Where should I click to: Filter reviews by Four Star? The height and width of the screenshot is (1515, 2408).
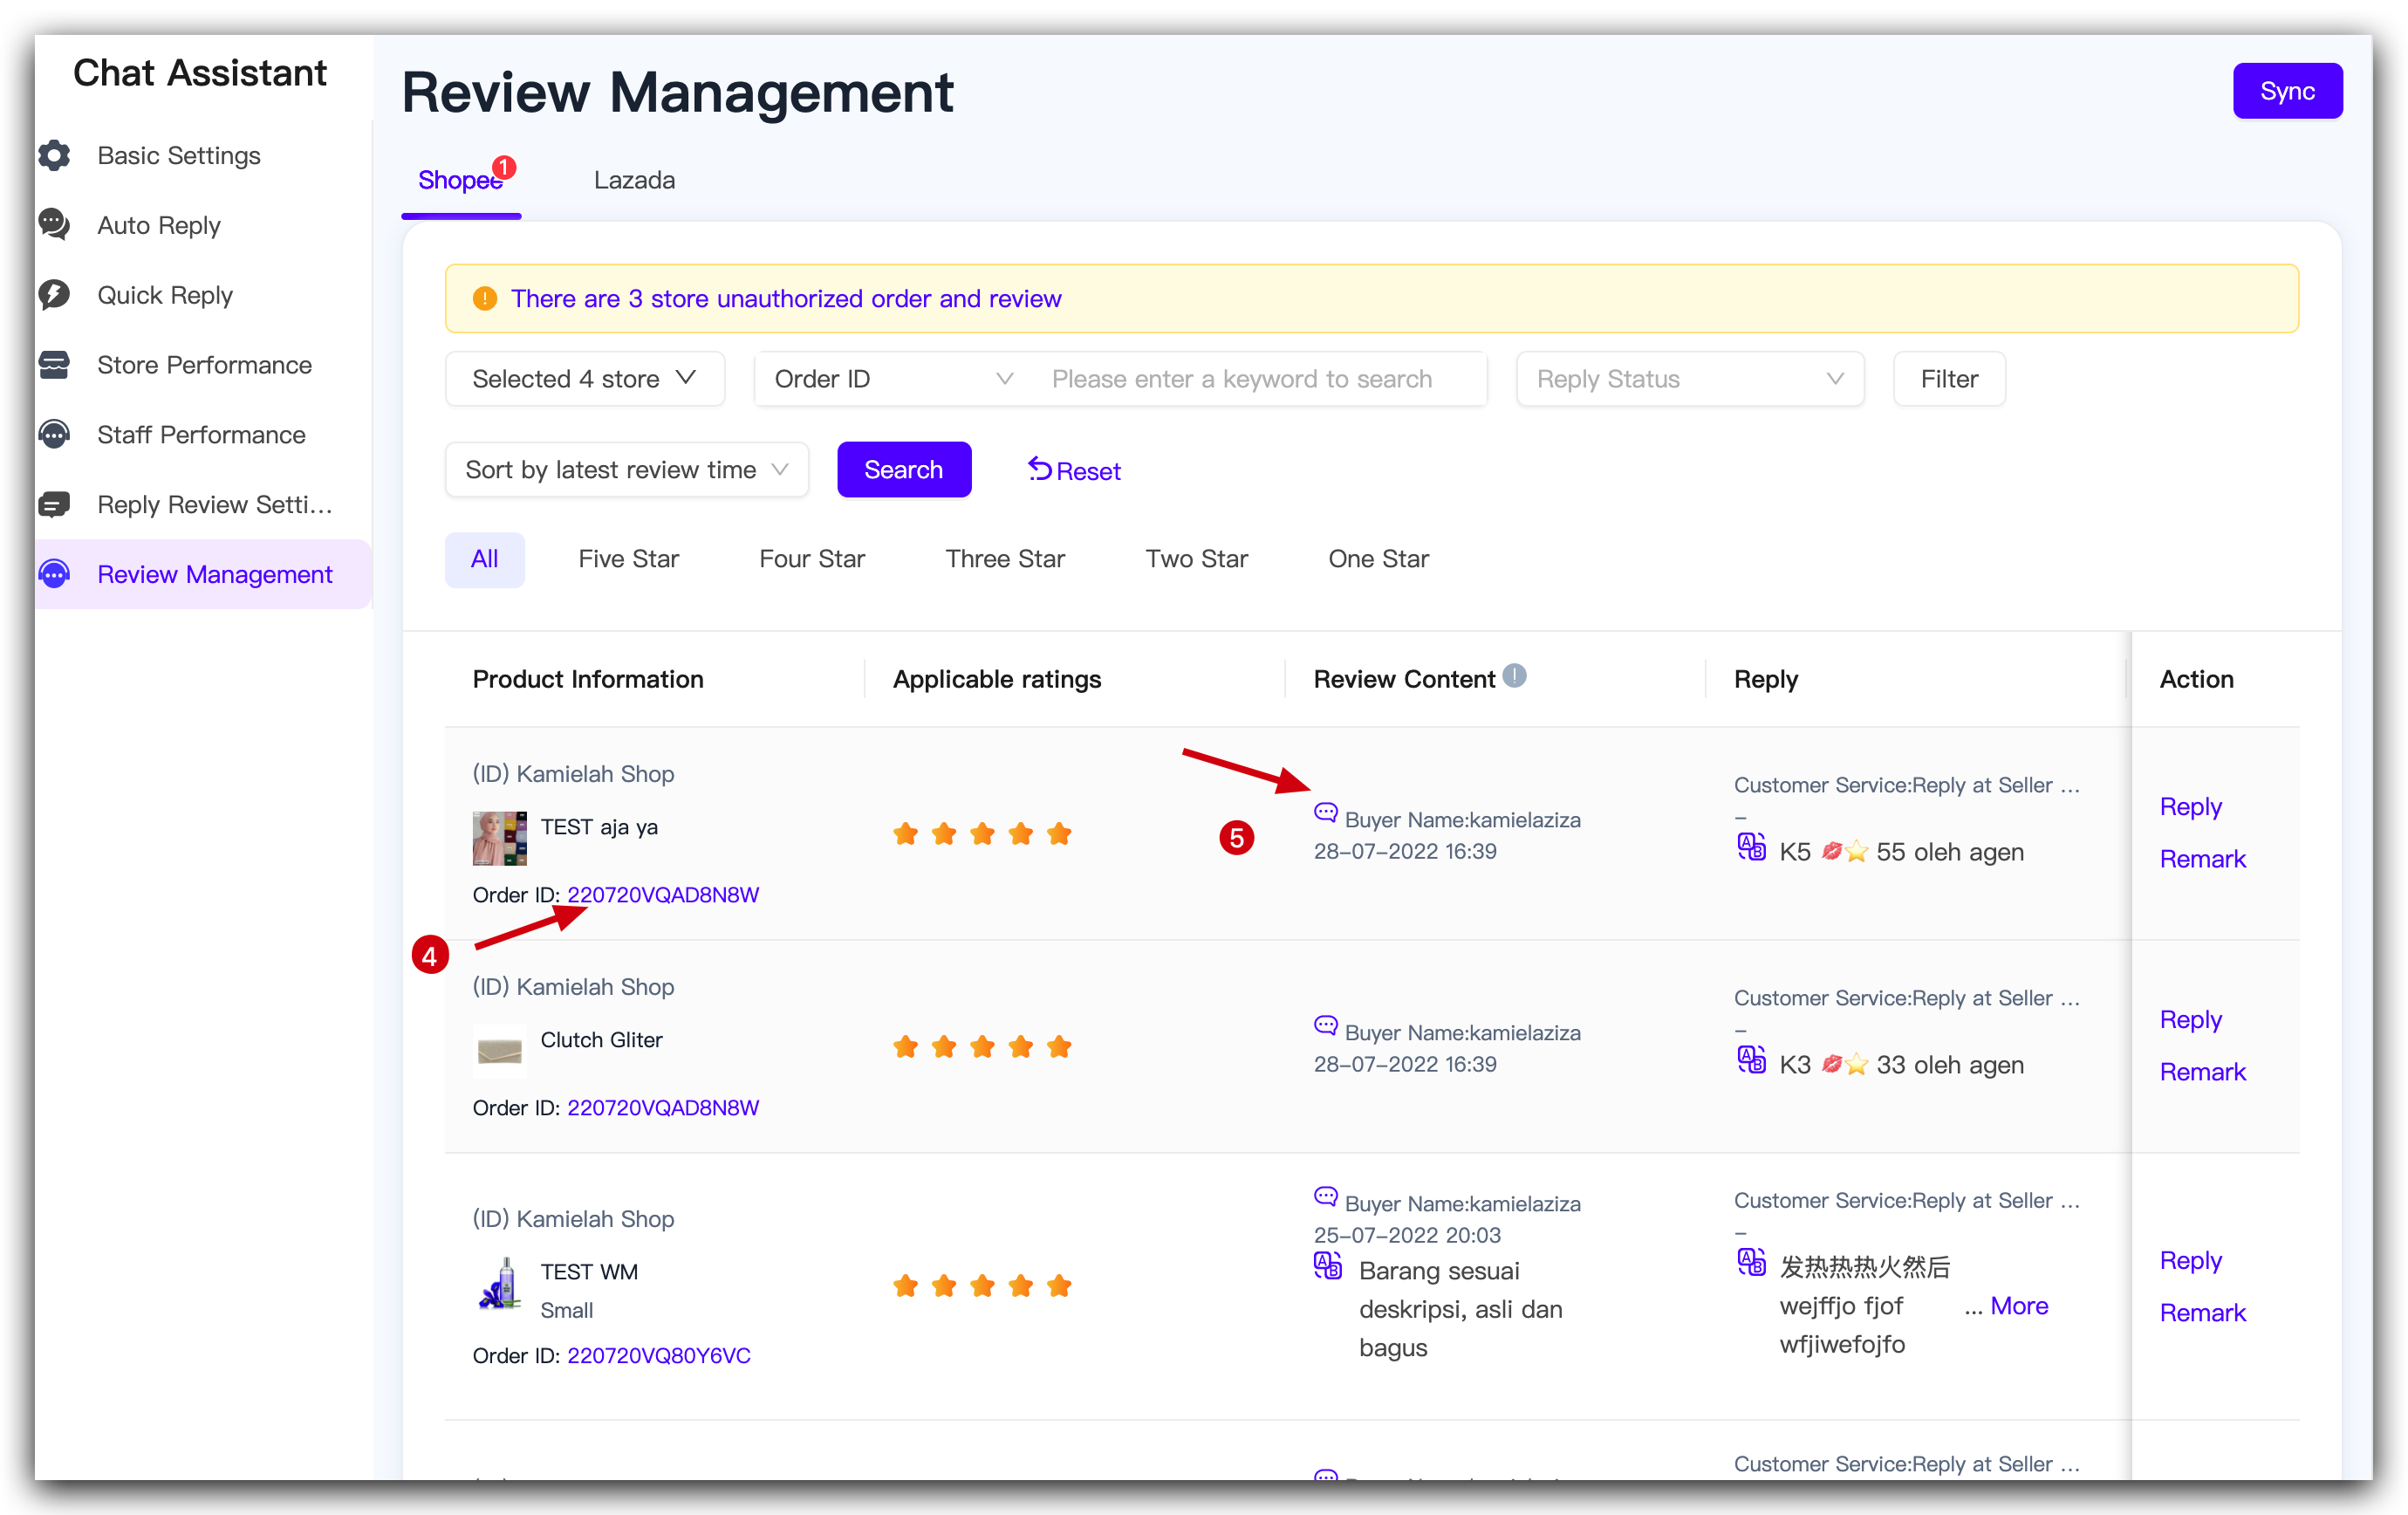[812, 559]
